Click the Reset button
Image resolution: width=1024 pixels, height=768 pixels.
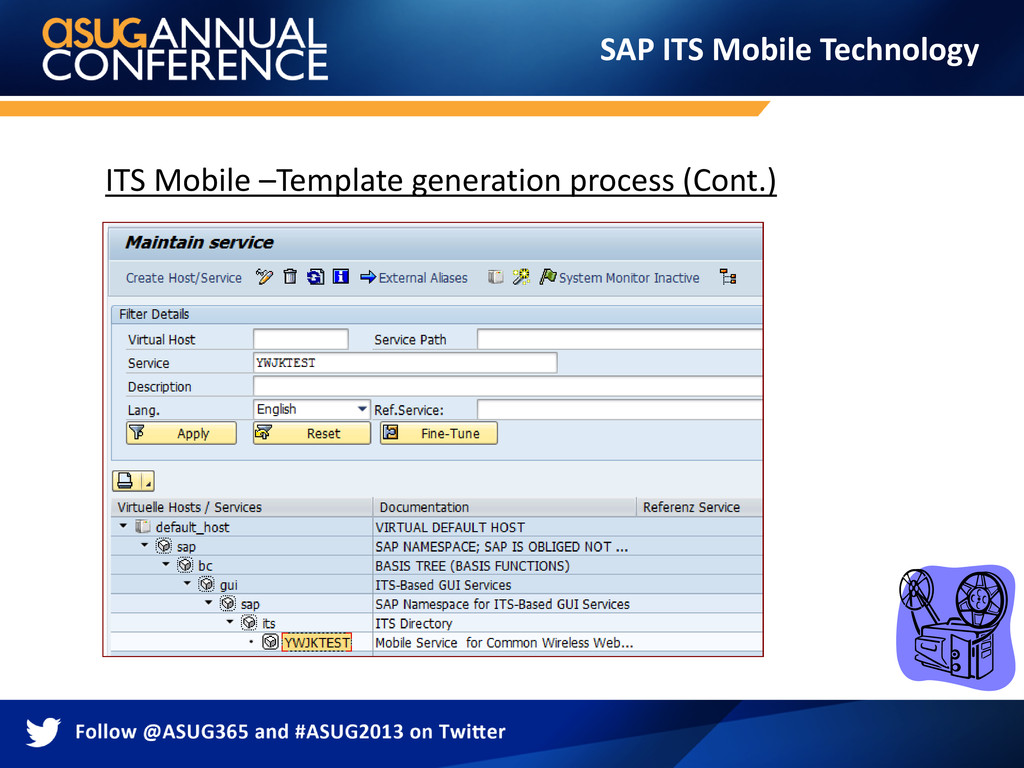tap(312, 433)
